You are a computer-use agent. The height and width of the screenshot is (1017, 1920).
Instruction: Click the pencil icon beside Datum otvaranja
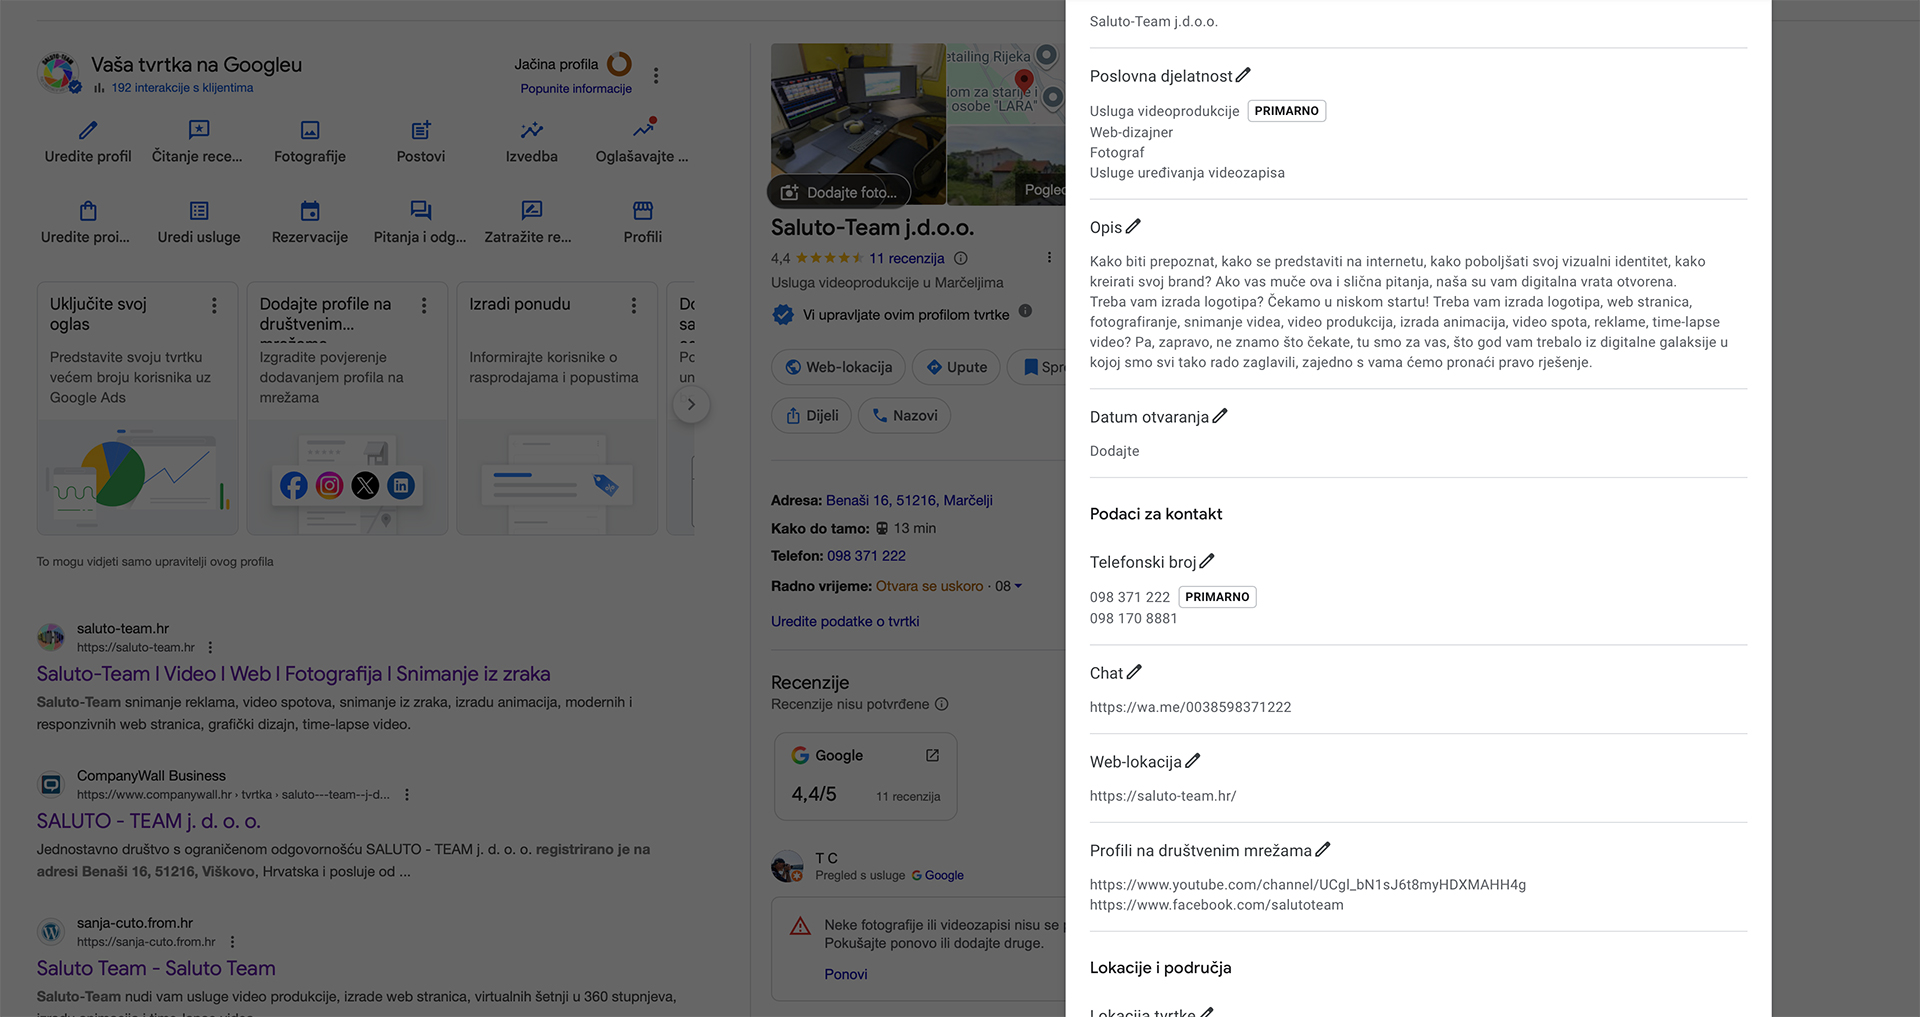[1220, 417]
